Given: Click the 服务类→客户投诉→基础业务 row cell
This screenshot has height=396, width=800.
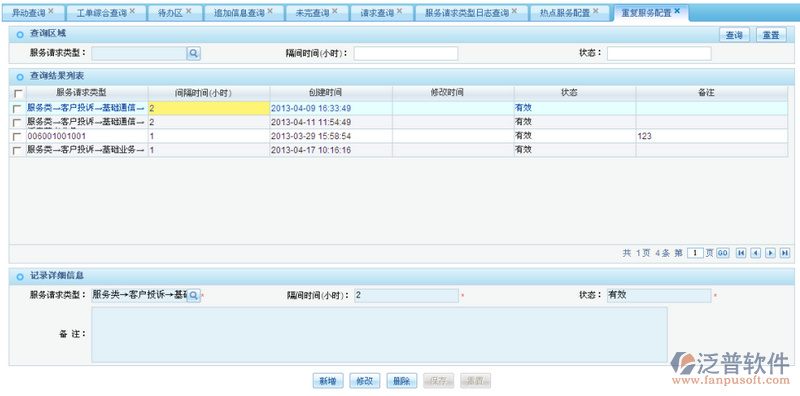Looking at the screenshot, I should [x=87, y=151].
